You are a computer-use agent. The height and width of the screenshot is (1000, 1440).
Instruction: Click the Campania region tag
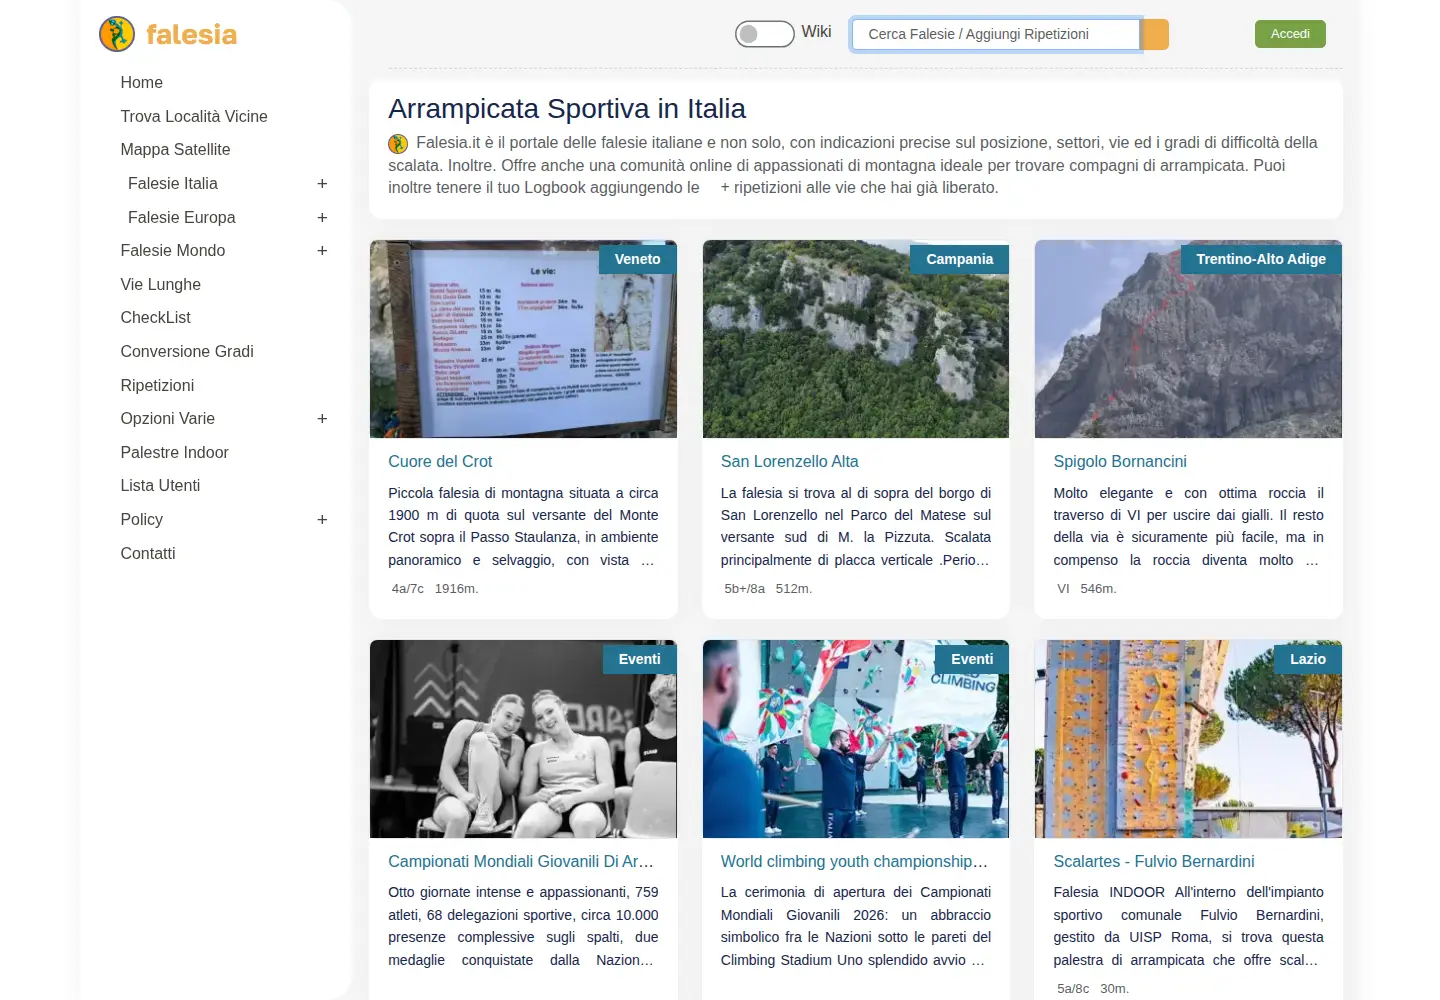(x=960, y=260)
